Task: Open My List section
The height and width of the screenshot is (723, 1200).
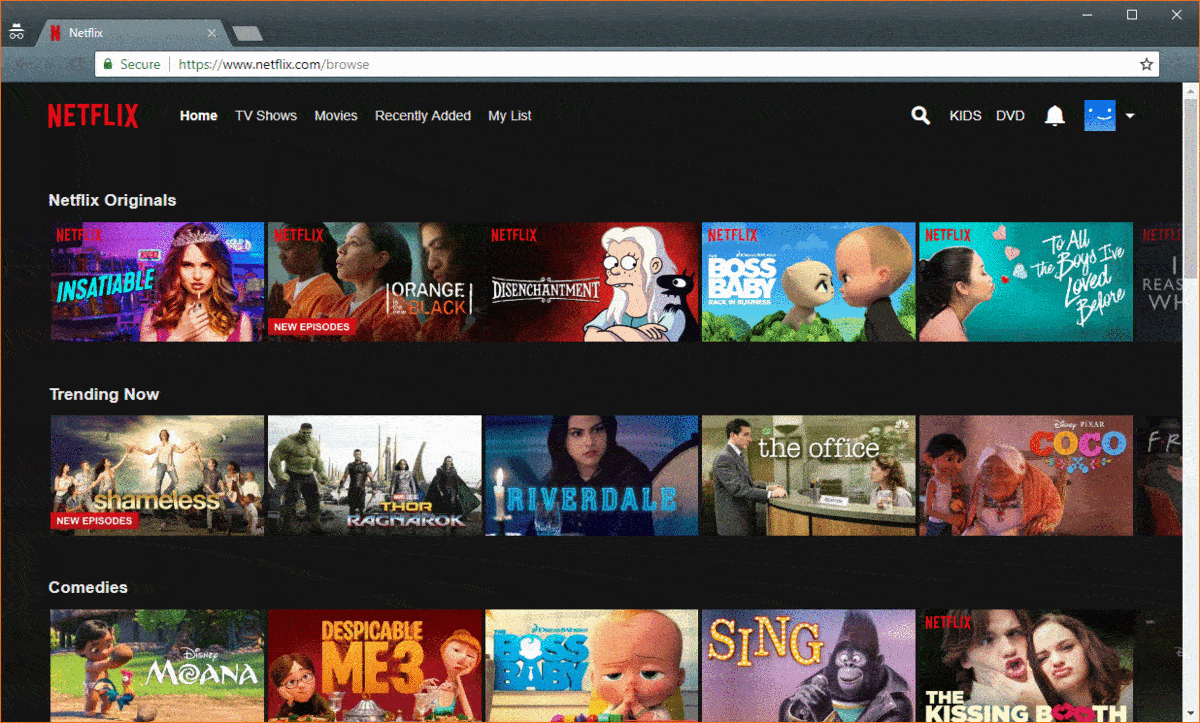Action: (510, 116)
